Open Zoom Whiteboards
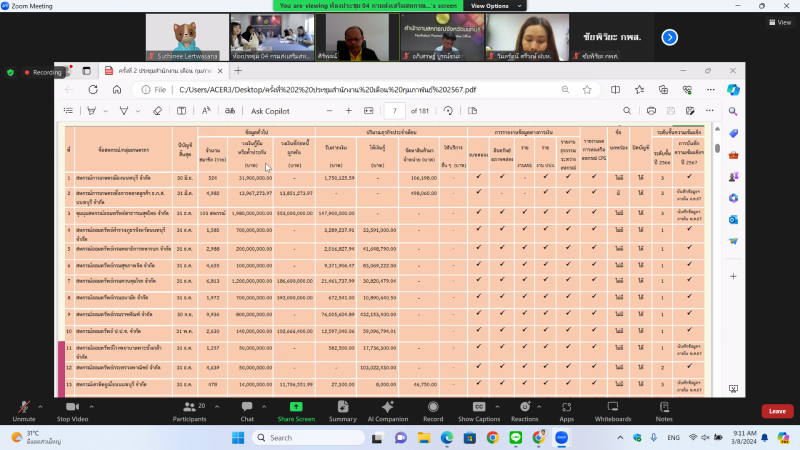This screenshot has height=450, width=800. [x=613, y=410]
